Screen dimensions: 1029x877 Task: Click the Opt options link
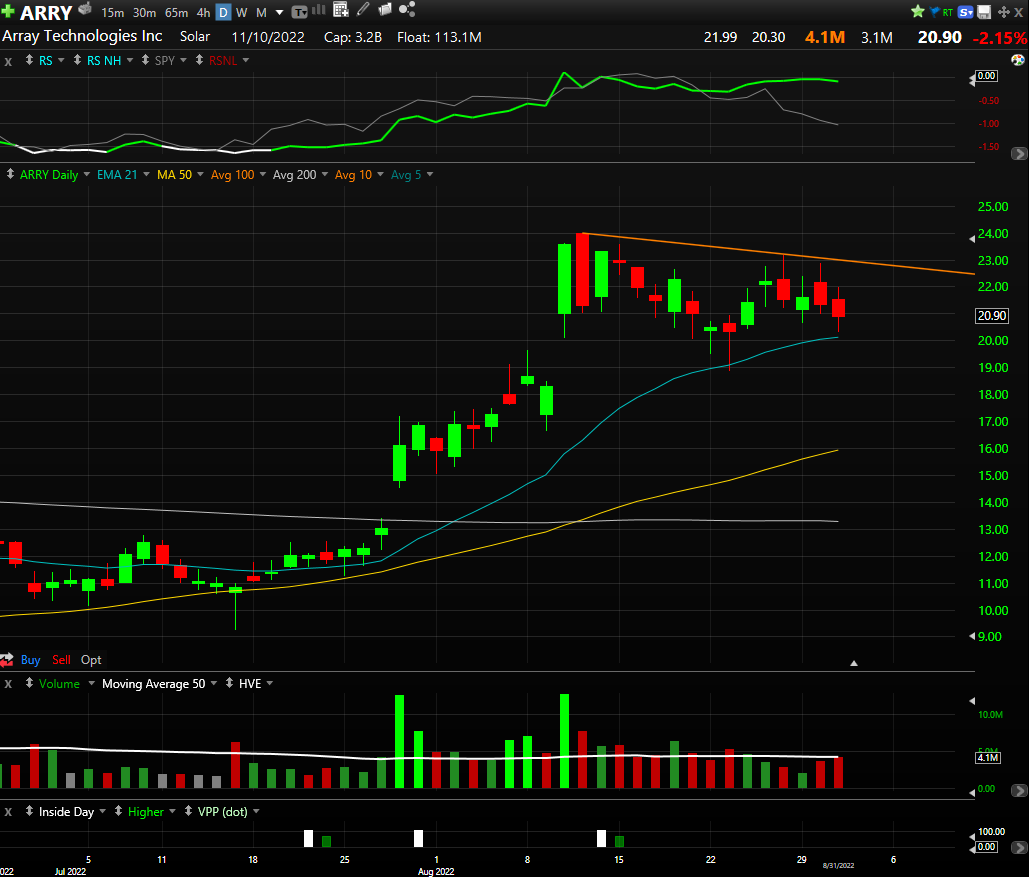91,660
